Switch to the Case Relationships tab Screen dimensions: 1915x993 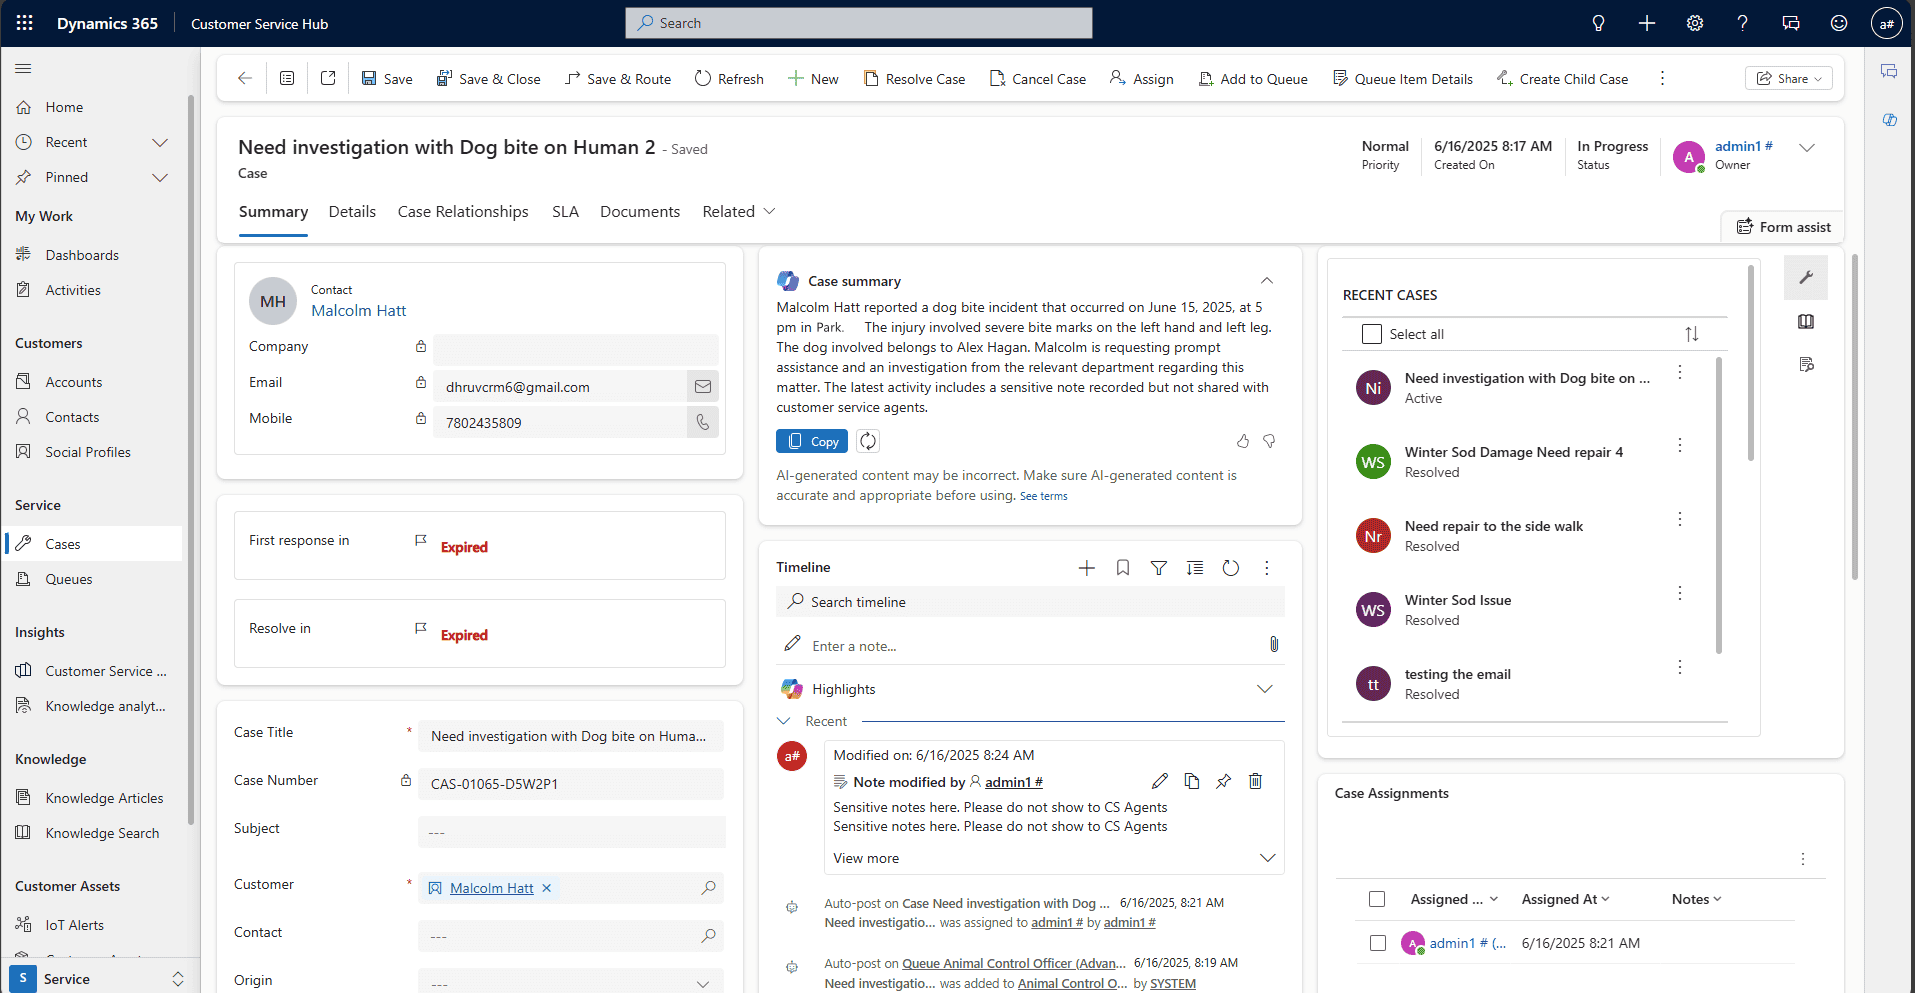(463, 212)
